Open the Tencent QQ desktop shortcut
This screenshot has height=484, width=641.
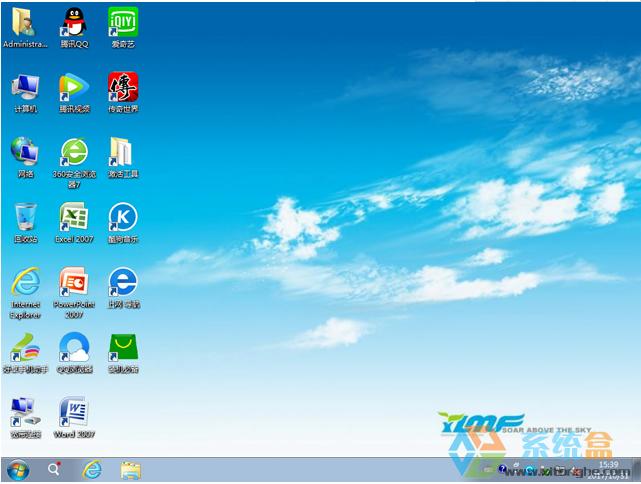[73, 22]
